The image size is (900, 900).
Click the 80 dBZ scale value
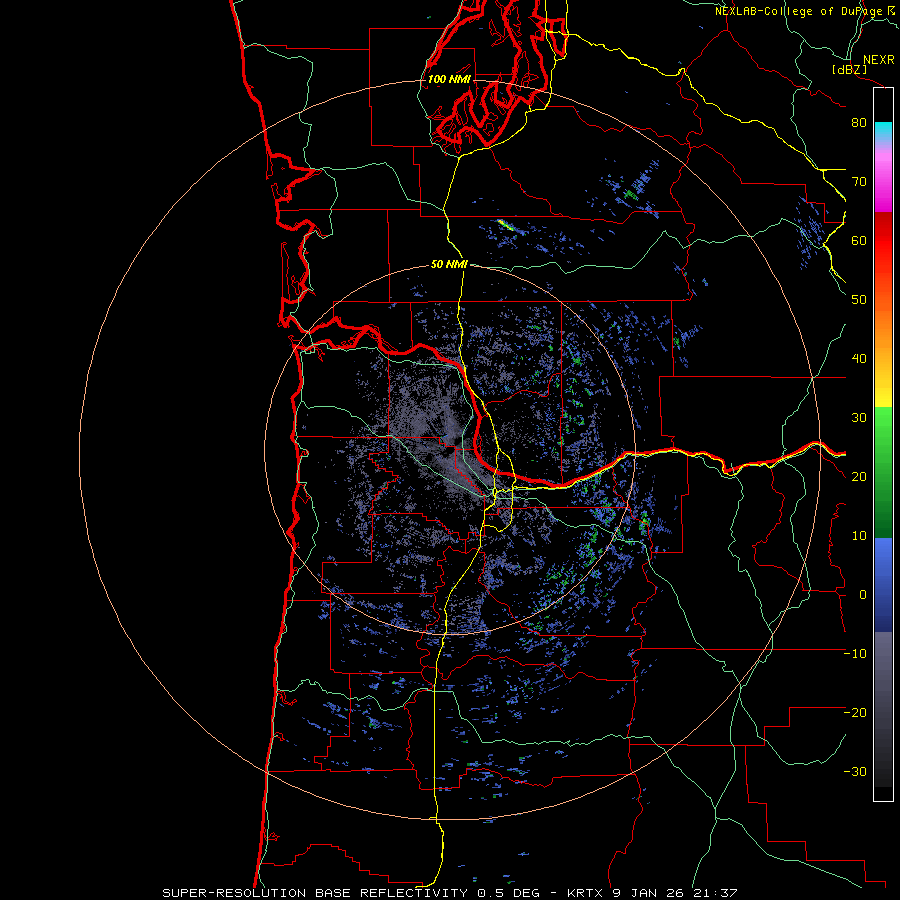click(859, 123)
